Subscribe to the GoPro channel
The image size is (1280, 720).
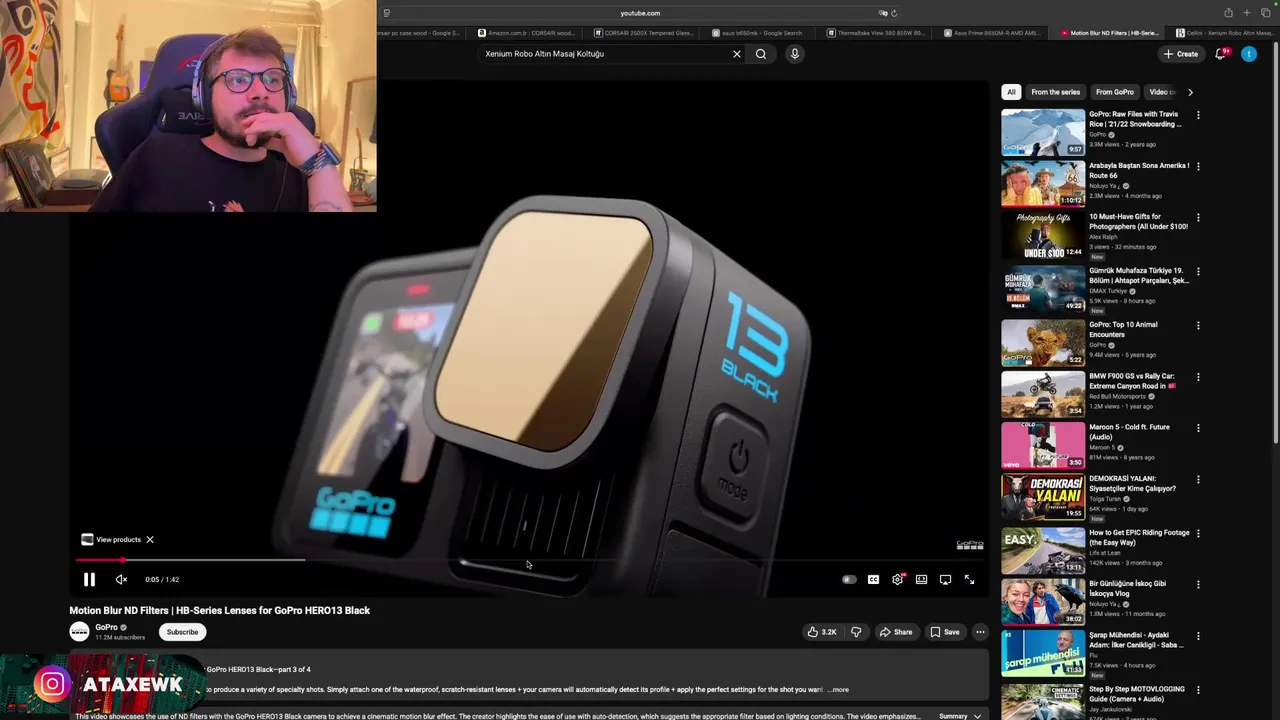(182, 632)
